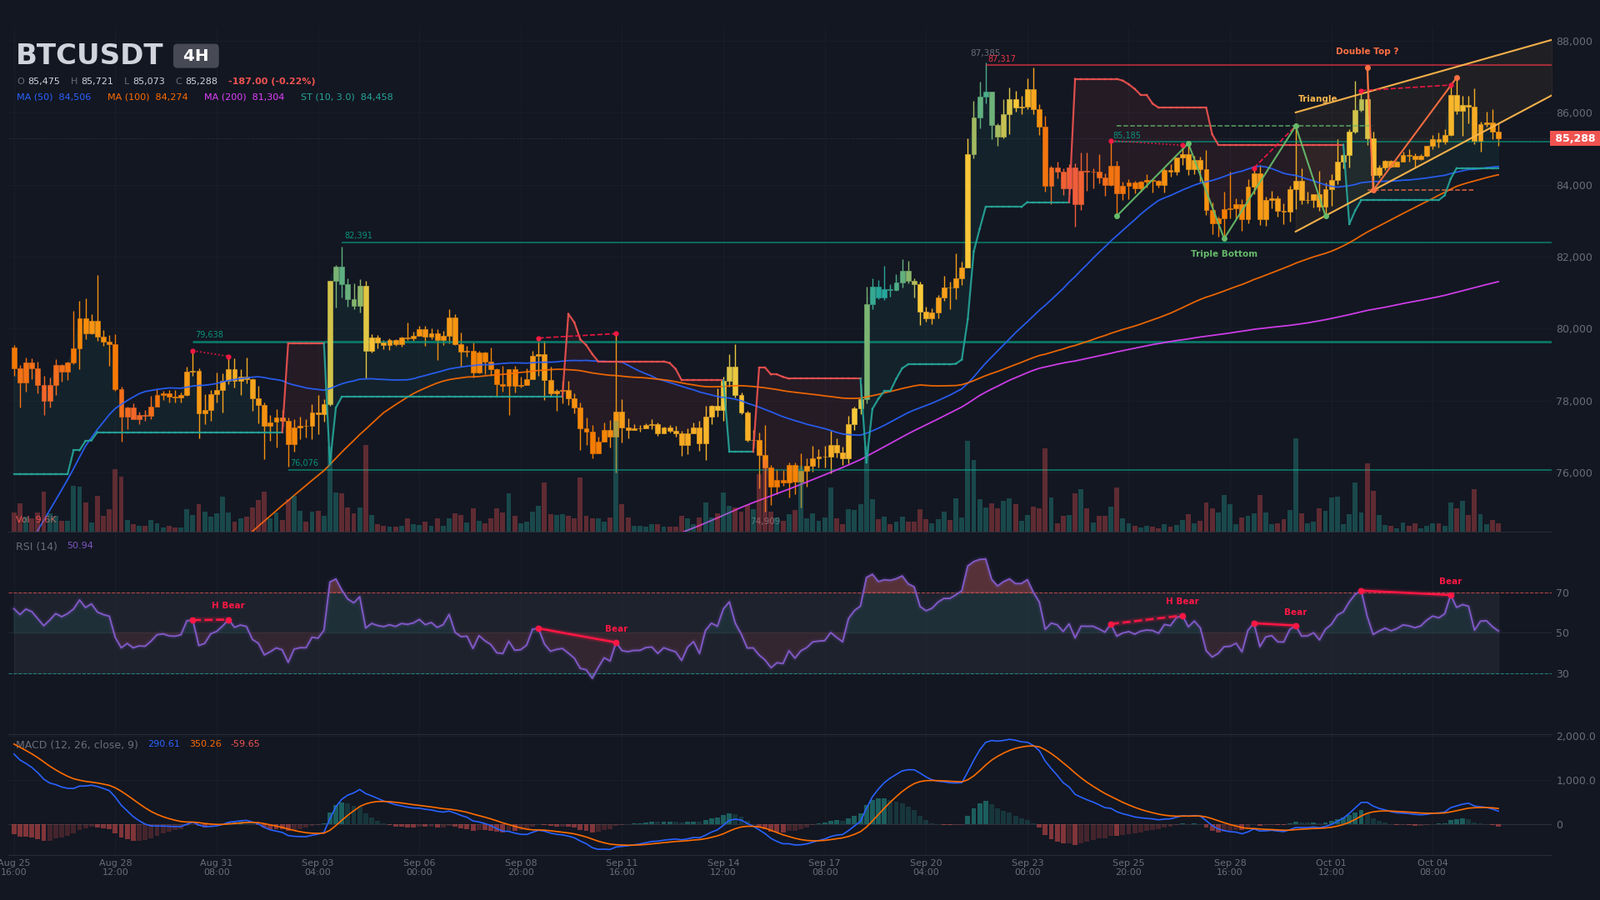Click 78,000 on the price axis
This screenshot has height=900, width=1600.
1574,402
